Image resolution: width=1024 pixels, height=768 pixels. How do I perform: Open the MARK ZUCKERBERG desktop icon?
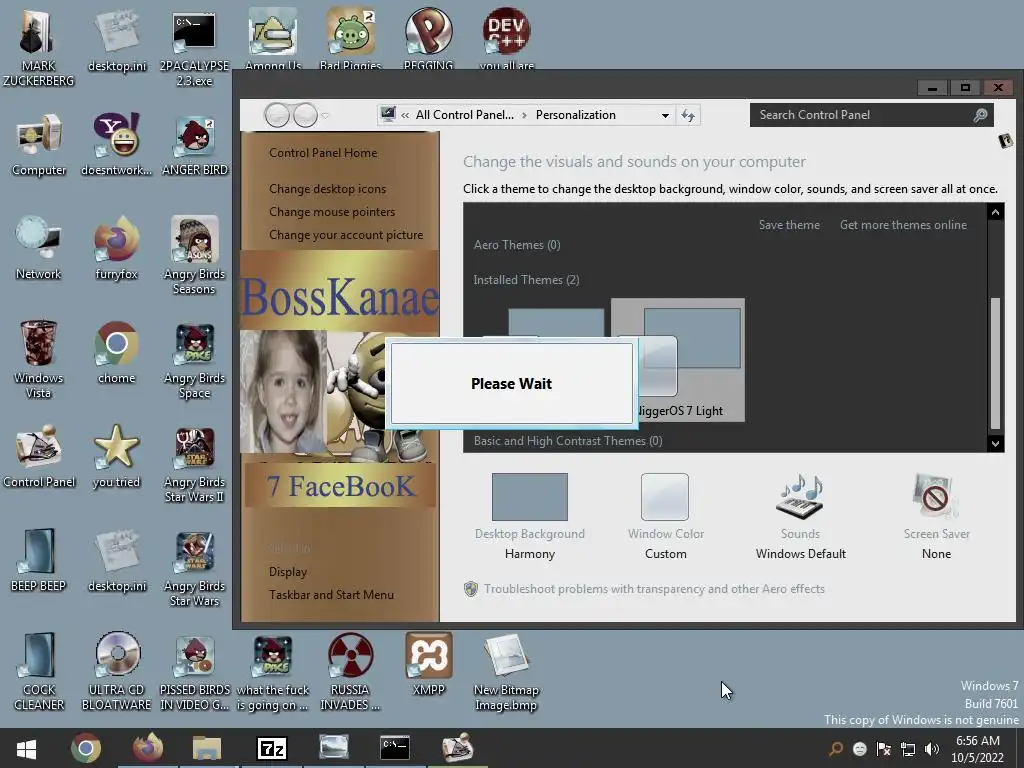(39, 48)
